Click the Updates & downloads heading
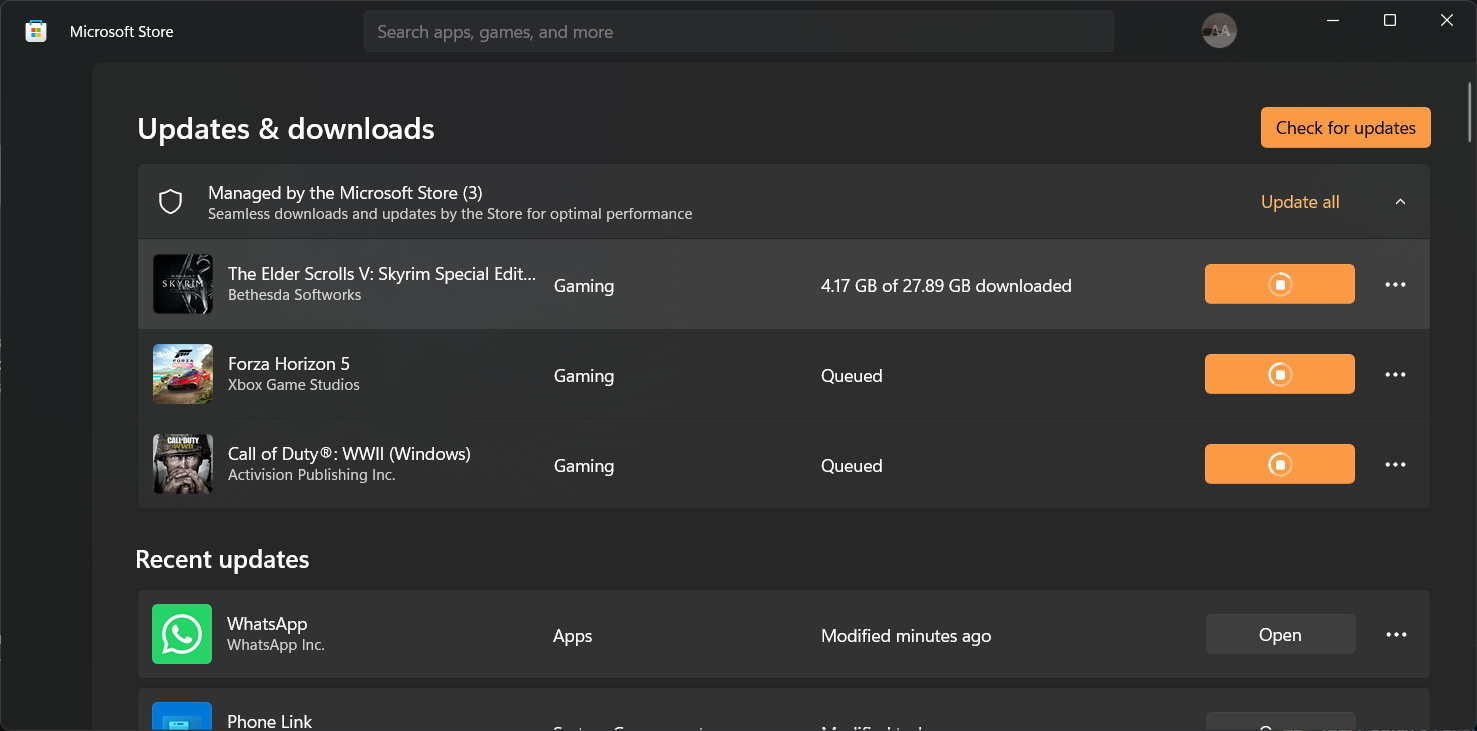The image size is (1477, 731). pyautogui.click(x=286, y=129)
